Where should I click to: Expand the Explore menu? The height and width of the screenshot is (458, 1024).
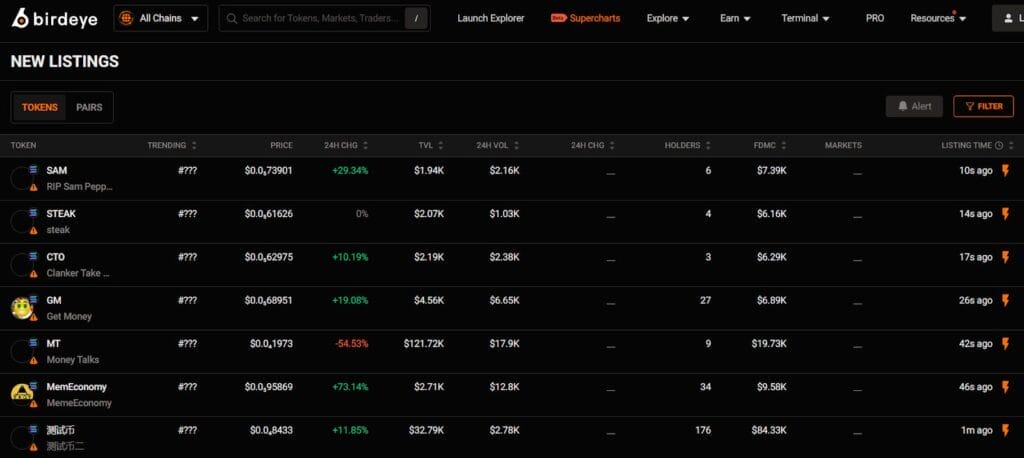[668, 18]
